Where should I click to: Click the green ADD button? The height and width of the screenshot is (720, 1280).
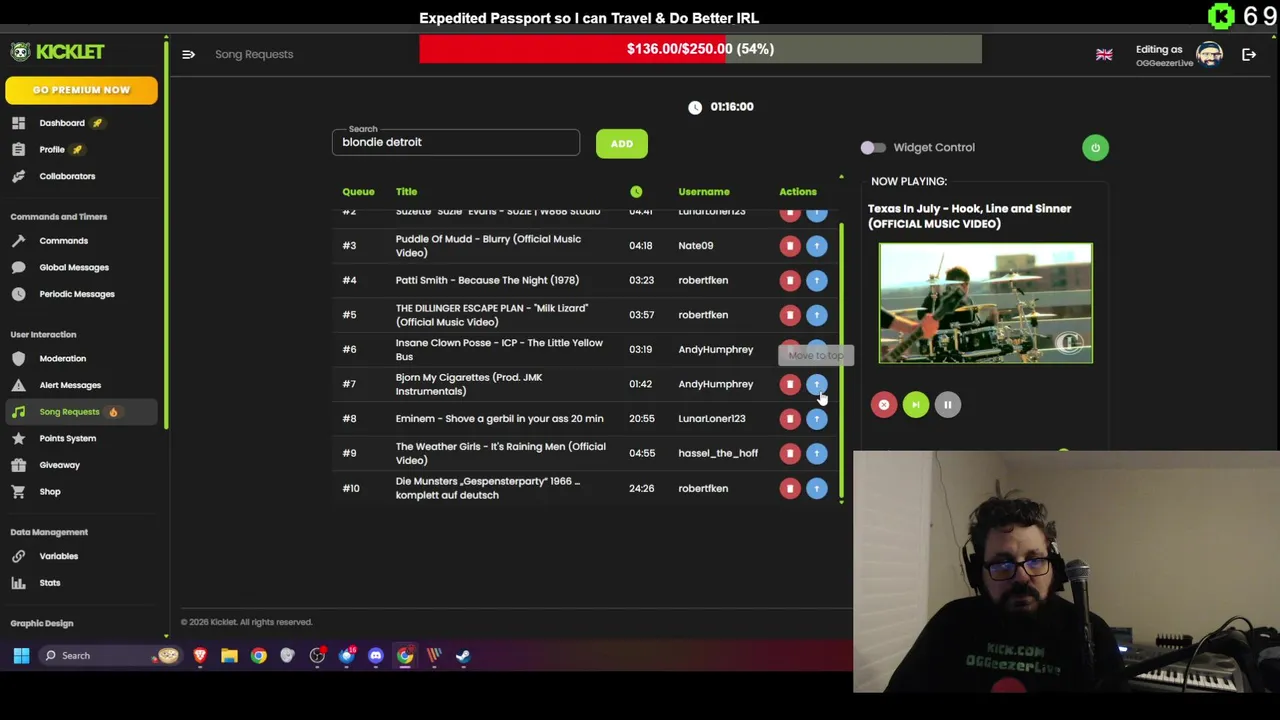622,144
